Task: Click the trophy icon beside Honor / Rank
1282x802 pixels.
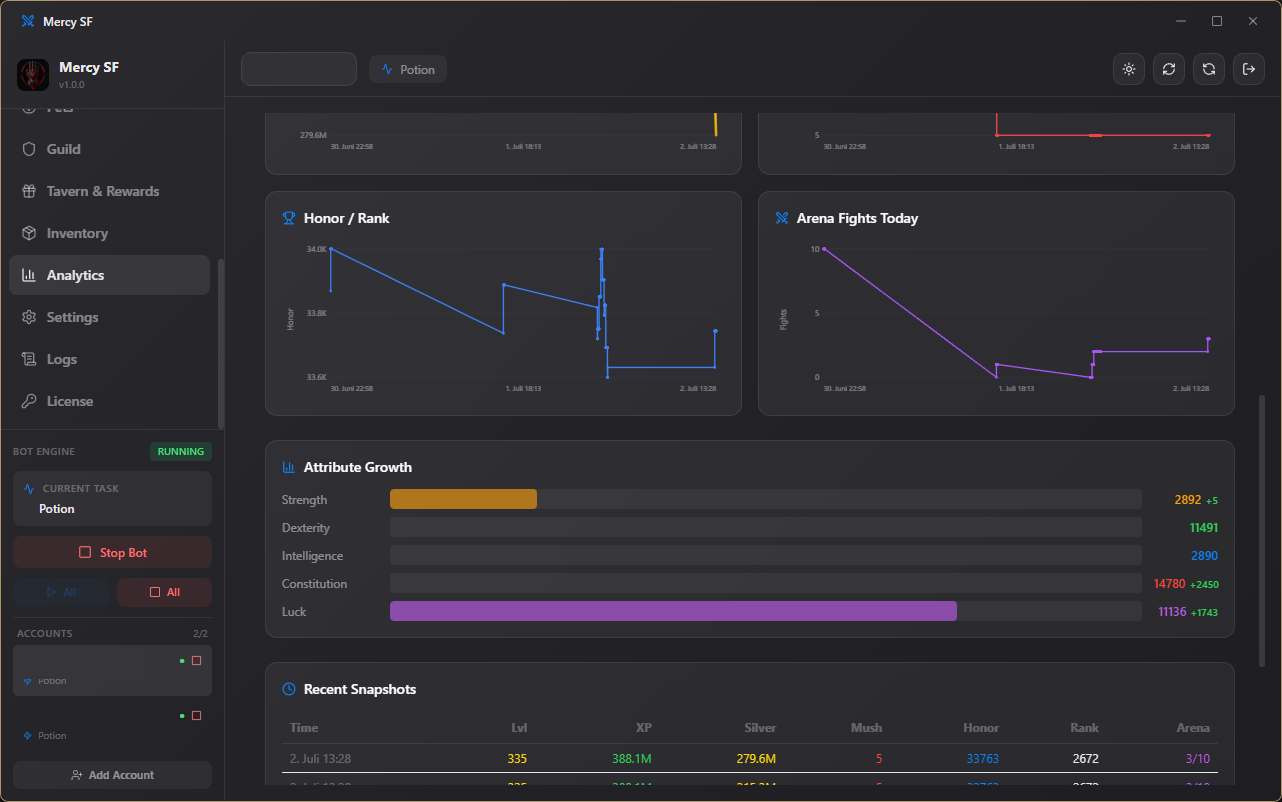Action: pyautogui.click(x=289, y=218)
